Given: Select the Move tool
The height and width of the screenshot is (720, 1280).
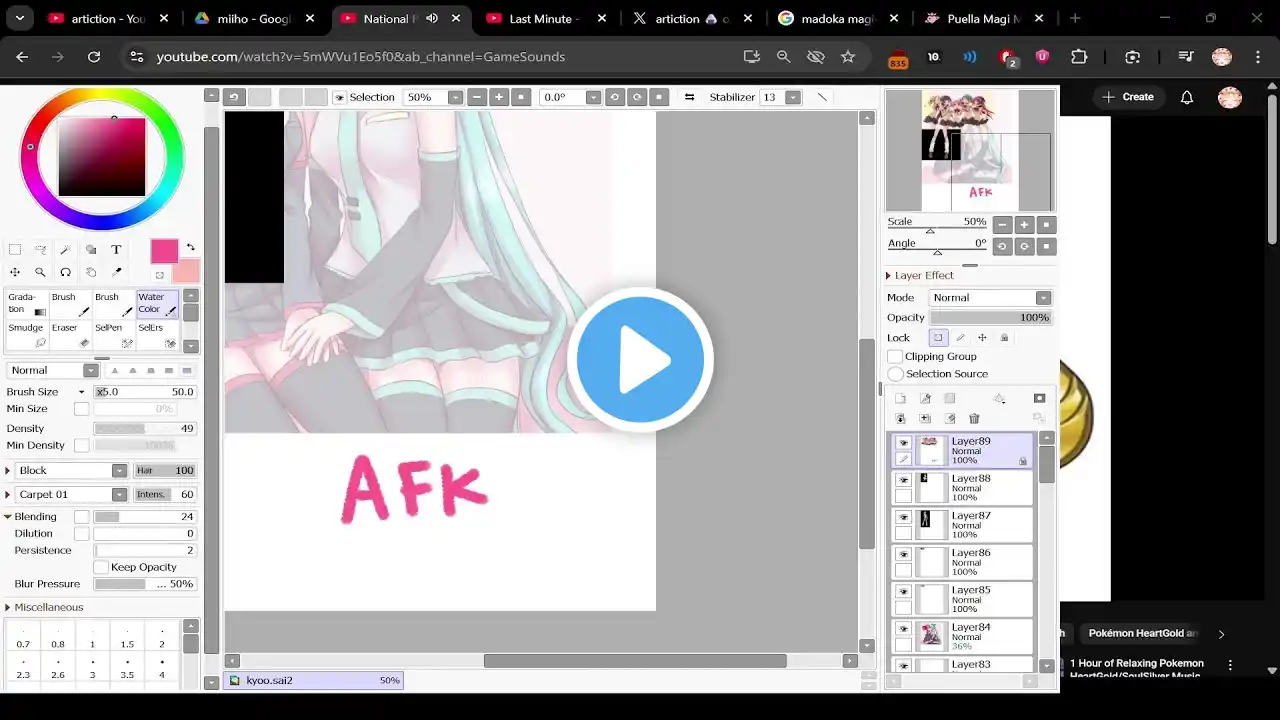Looking at the screenshot, I should pyautogui.click(x=15, y=272).
